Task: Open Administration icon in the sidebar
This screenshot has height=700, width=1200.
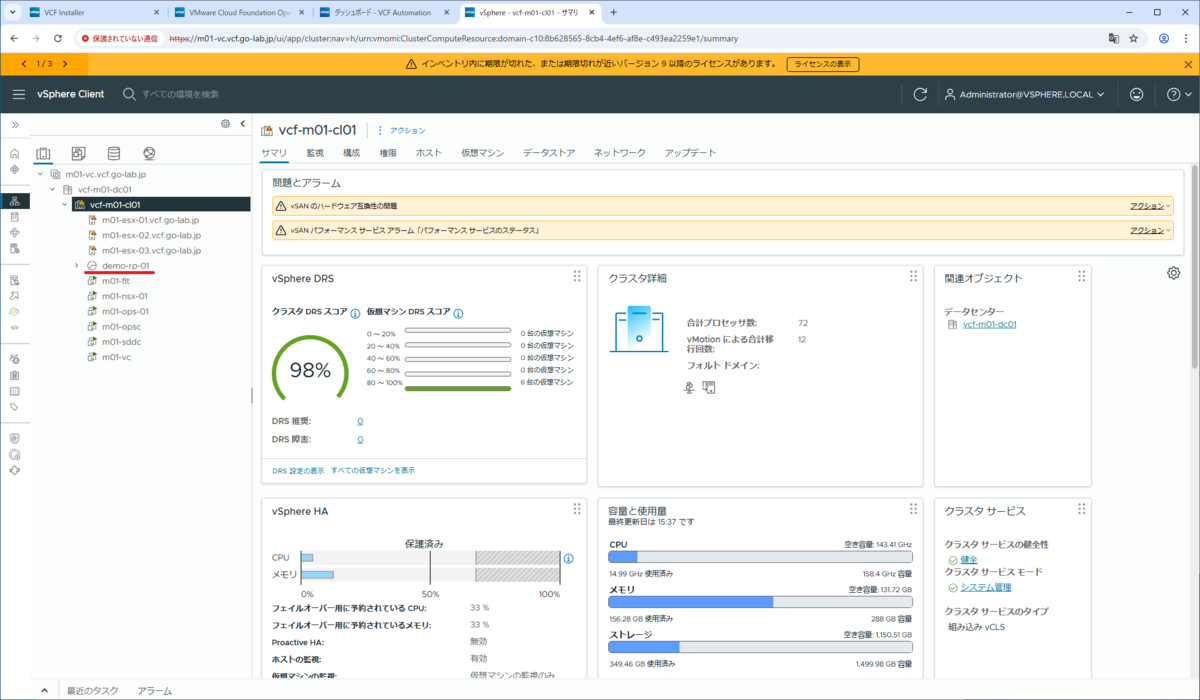Action: point(15,359)
